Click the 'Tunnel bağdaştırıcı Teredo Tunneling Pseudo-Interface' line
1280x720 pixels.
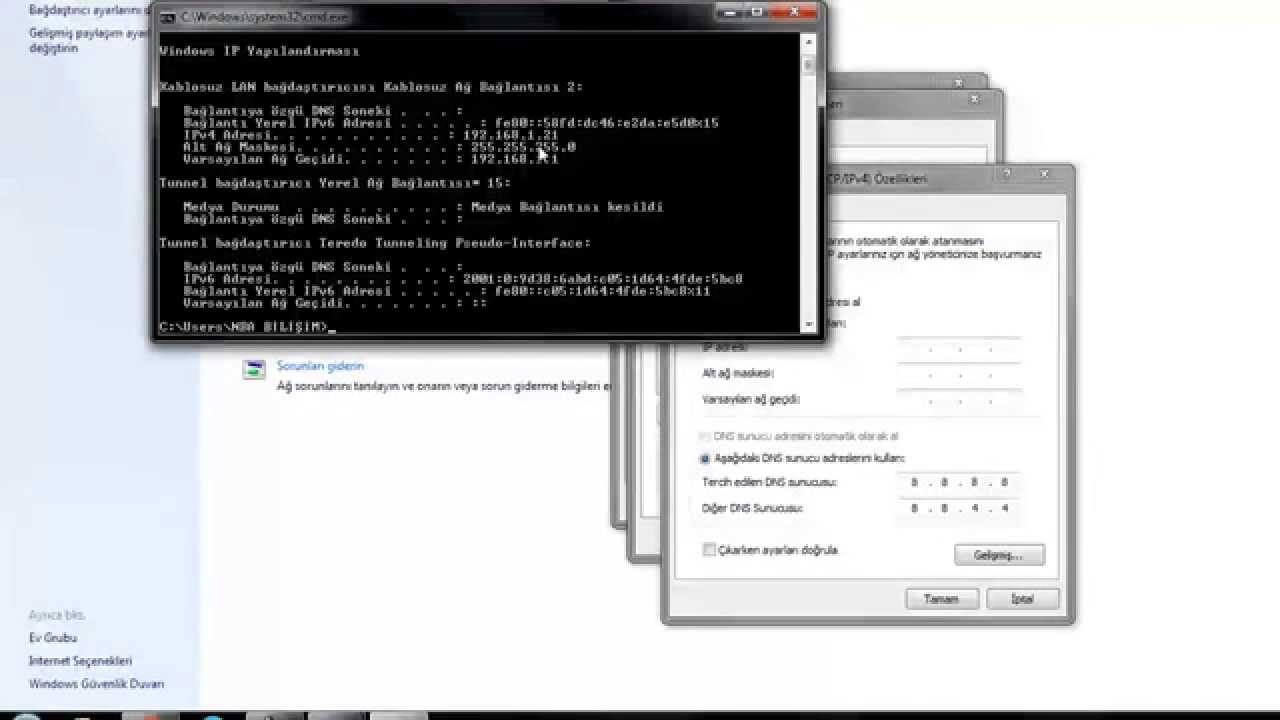coord(375,243)
